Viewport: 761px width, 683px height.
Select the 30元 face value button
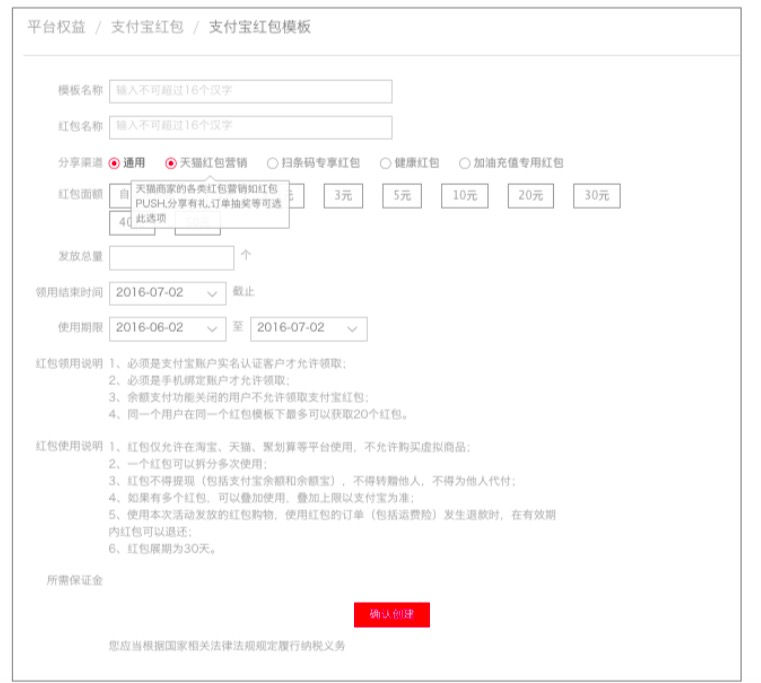click(596, 196)
